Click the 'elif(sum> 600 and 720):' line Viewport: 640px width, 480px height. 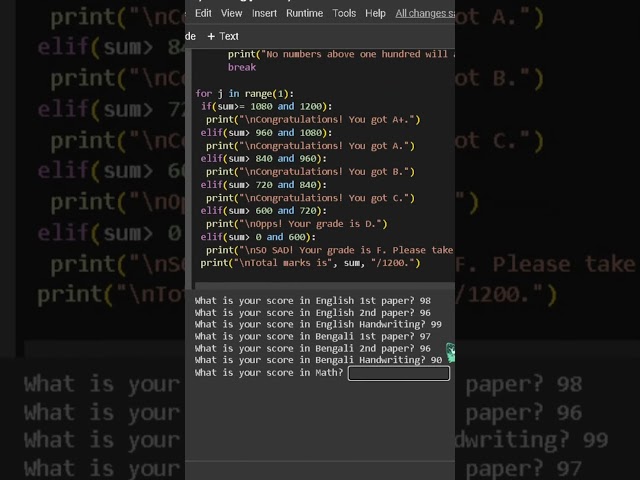263,211
